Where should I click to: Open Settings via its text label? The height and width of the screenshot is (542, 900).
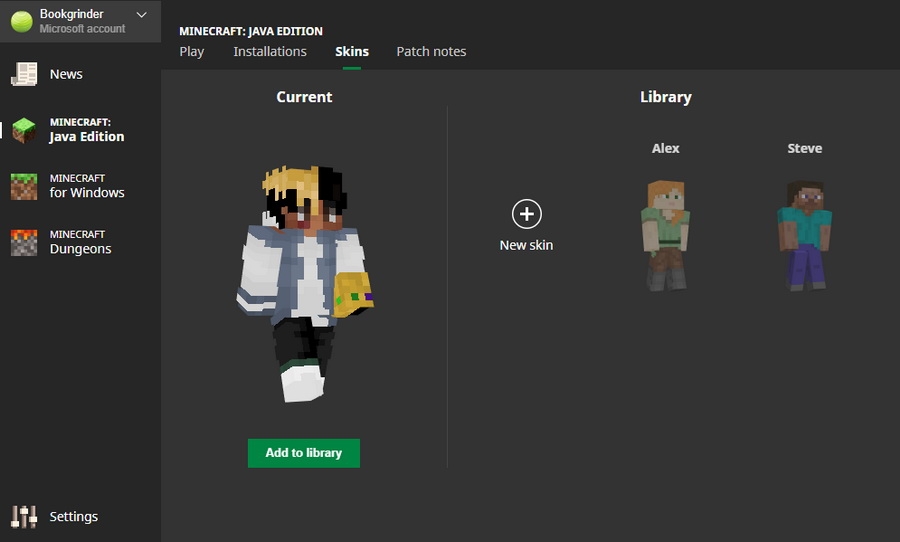tap(73, 517)
